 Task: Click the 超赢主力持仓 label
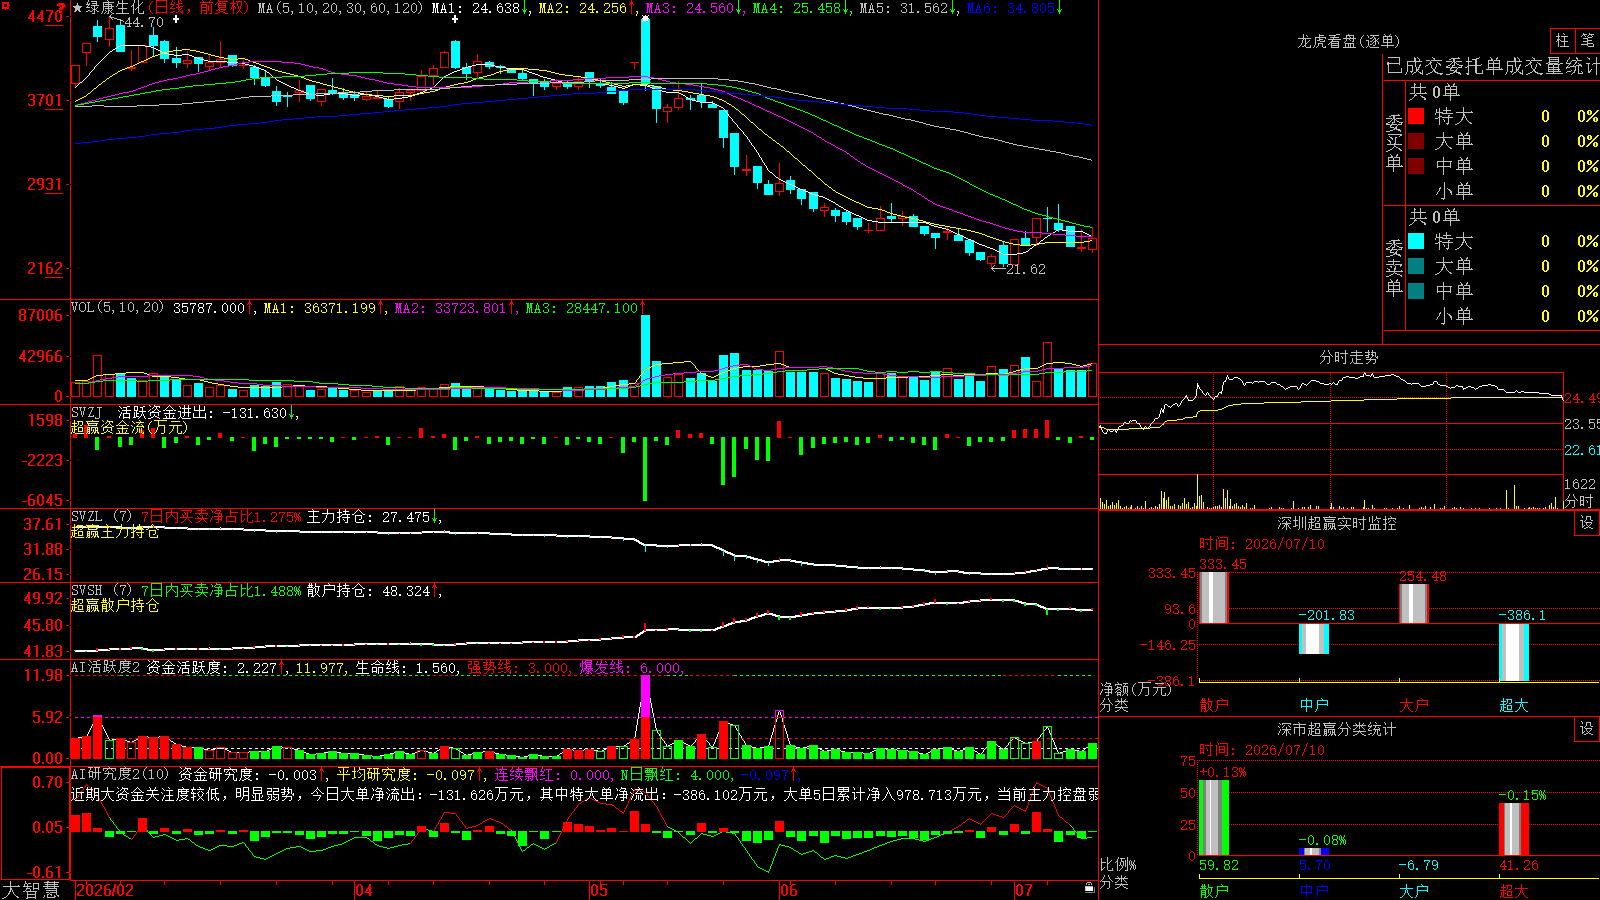coord(115,532)
